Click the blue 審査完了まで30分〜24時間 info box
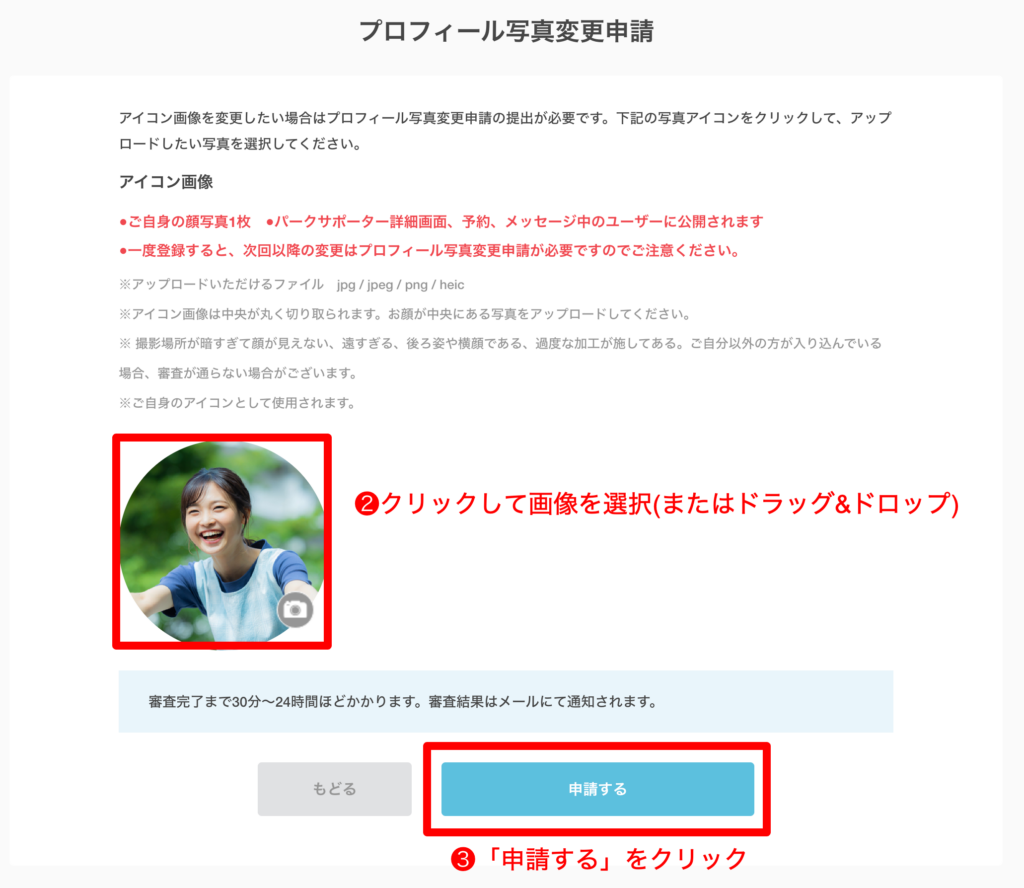 click(506, 701)
